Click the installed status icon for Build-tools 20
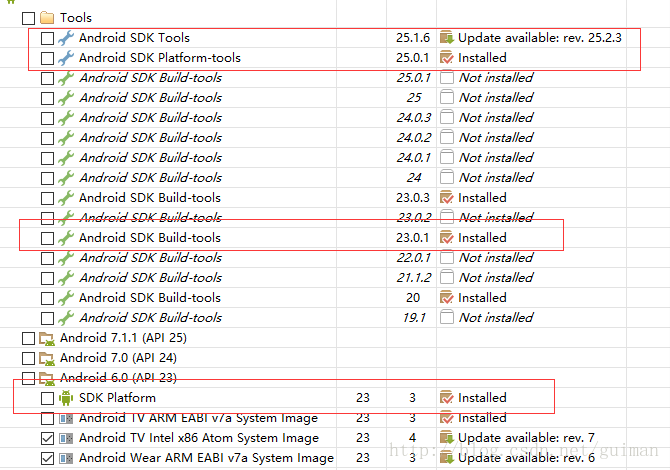This screenshot has width=670, height=470. pyautogui.click(x=447, y=298)
